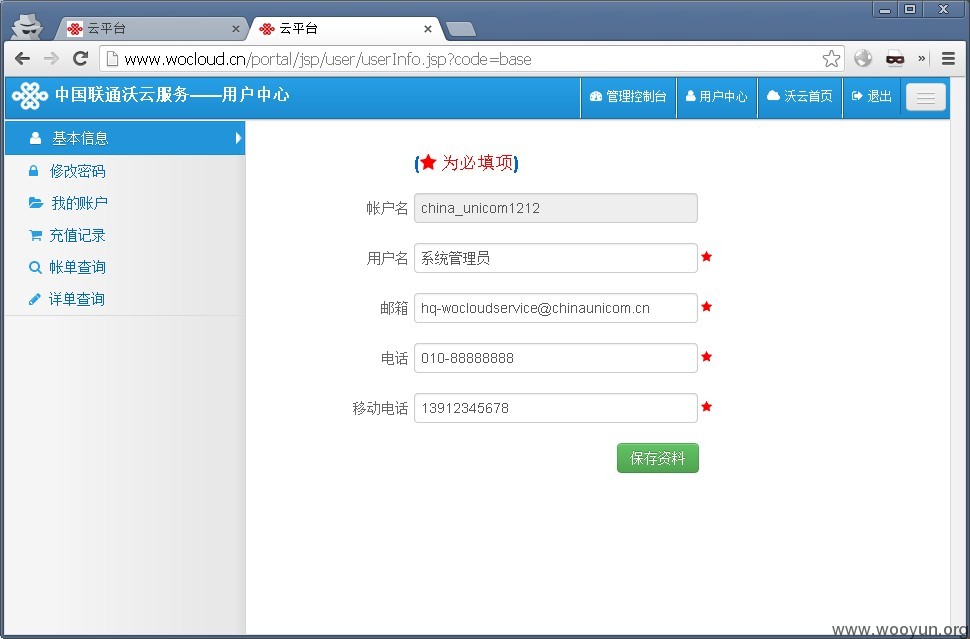Reload the page with refresh icon
970x639 pixels.
80,59
